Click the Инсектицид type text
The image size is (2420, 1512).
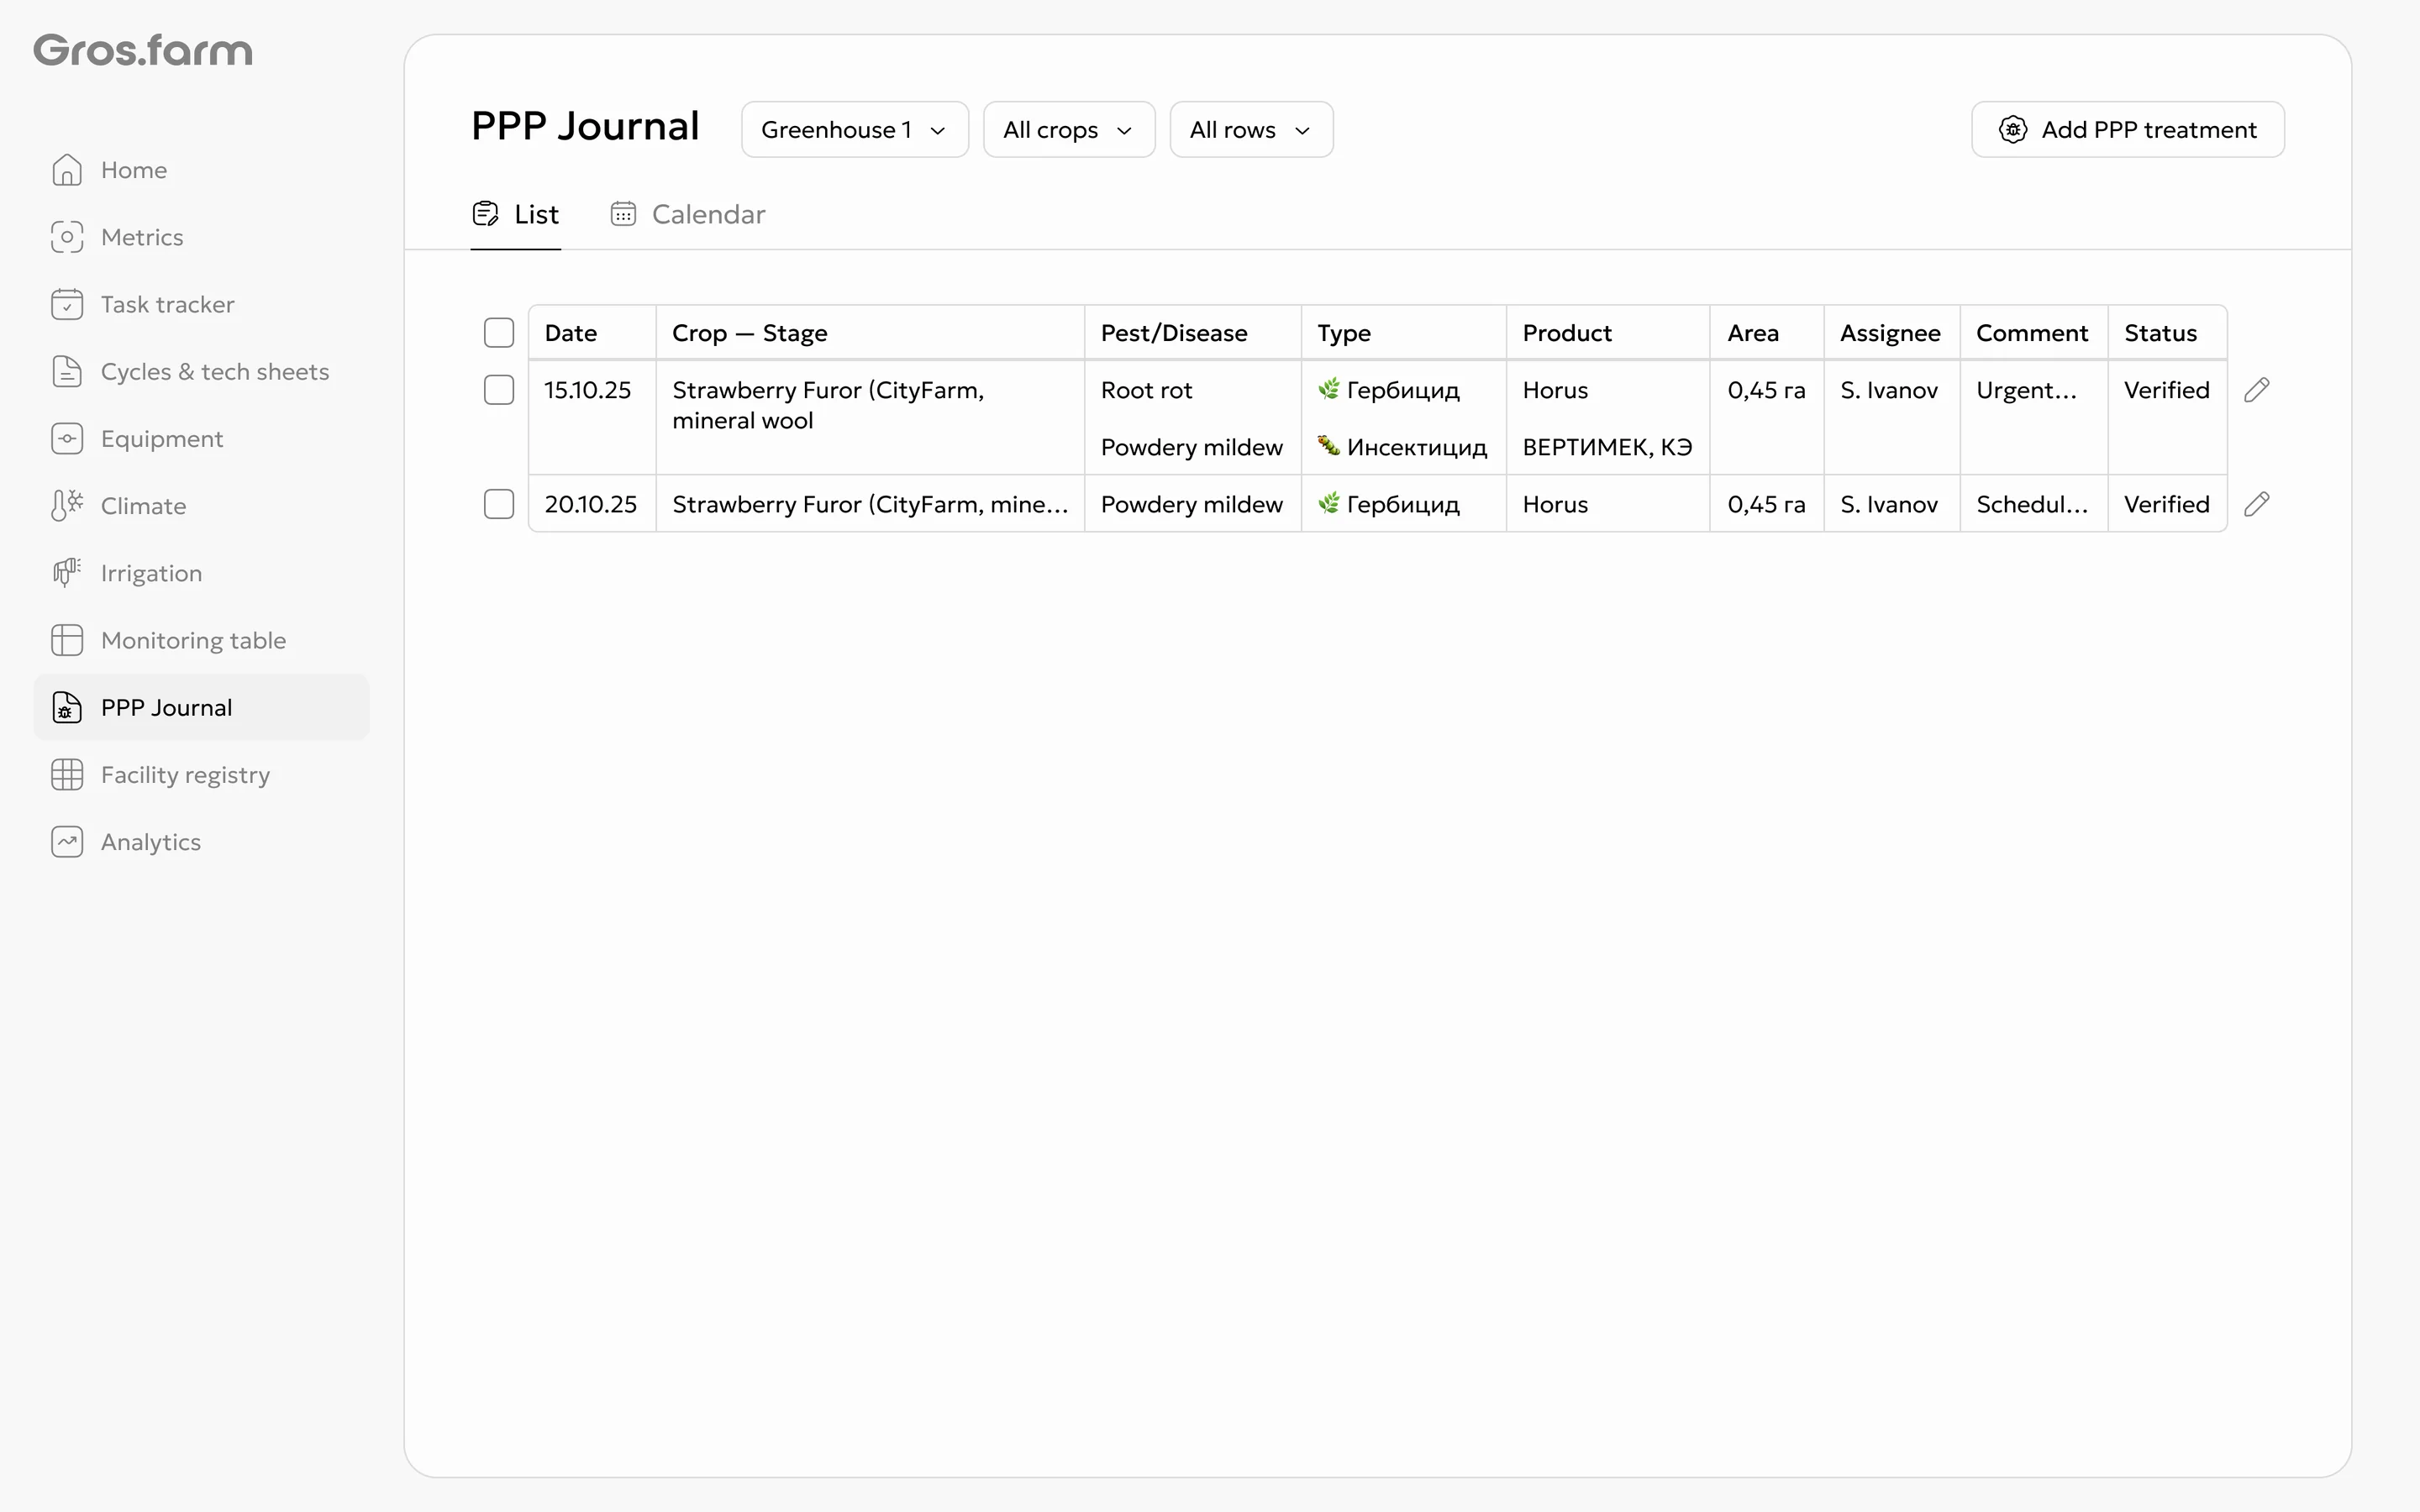[1417, 447]
